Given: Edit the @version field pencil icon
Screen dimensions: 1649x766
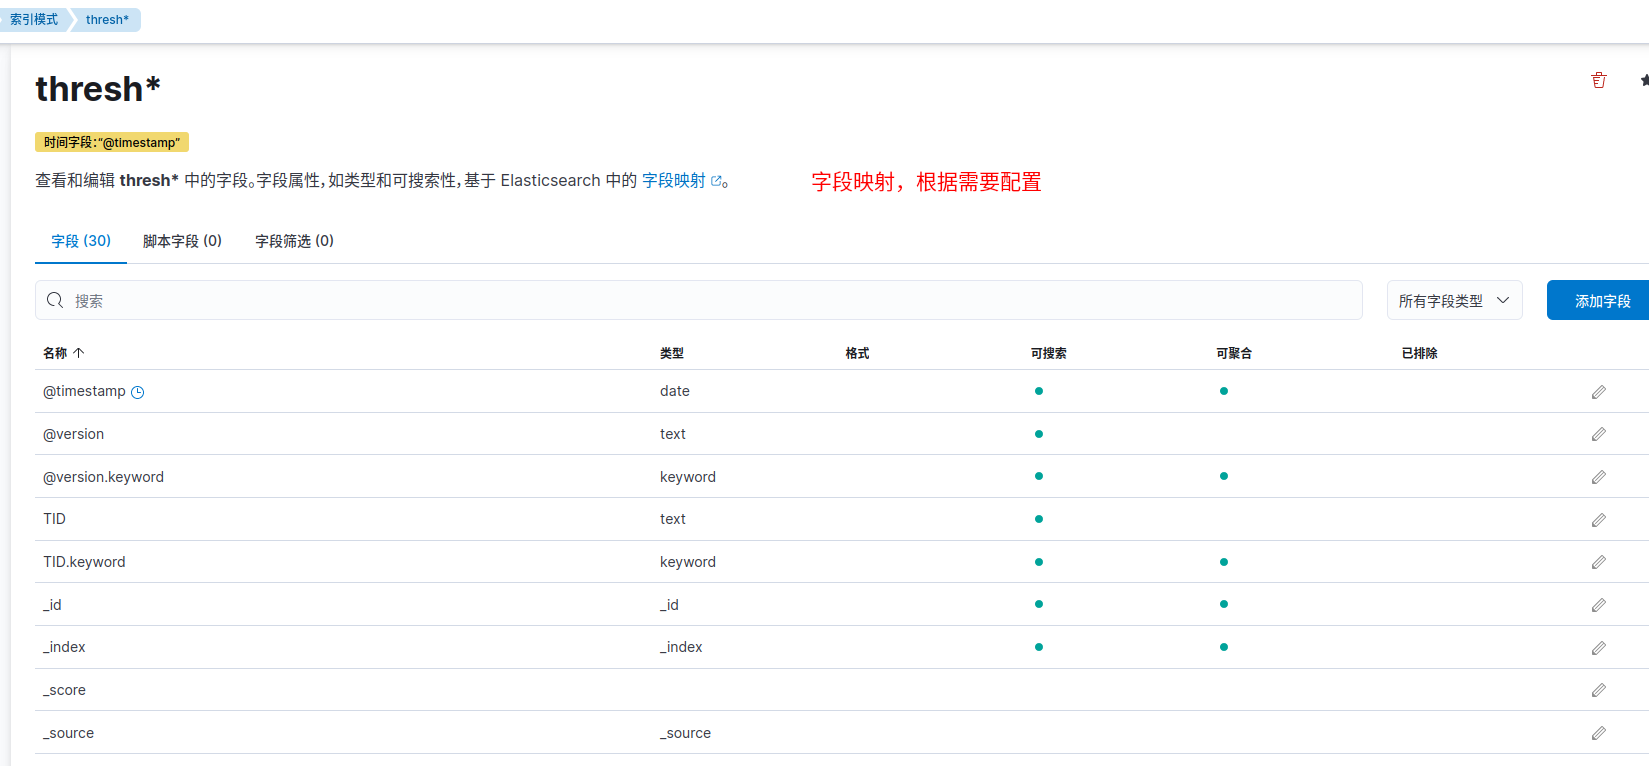Looking at the screenshot, I should coord(1599,434).
